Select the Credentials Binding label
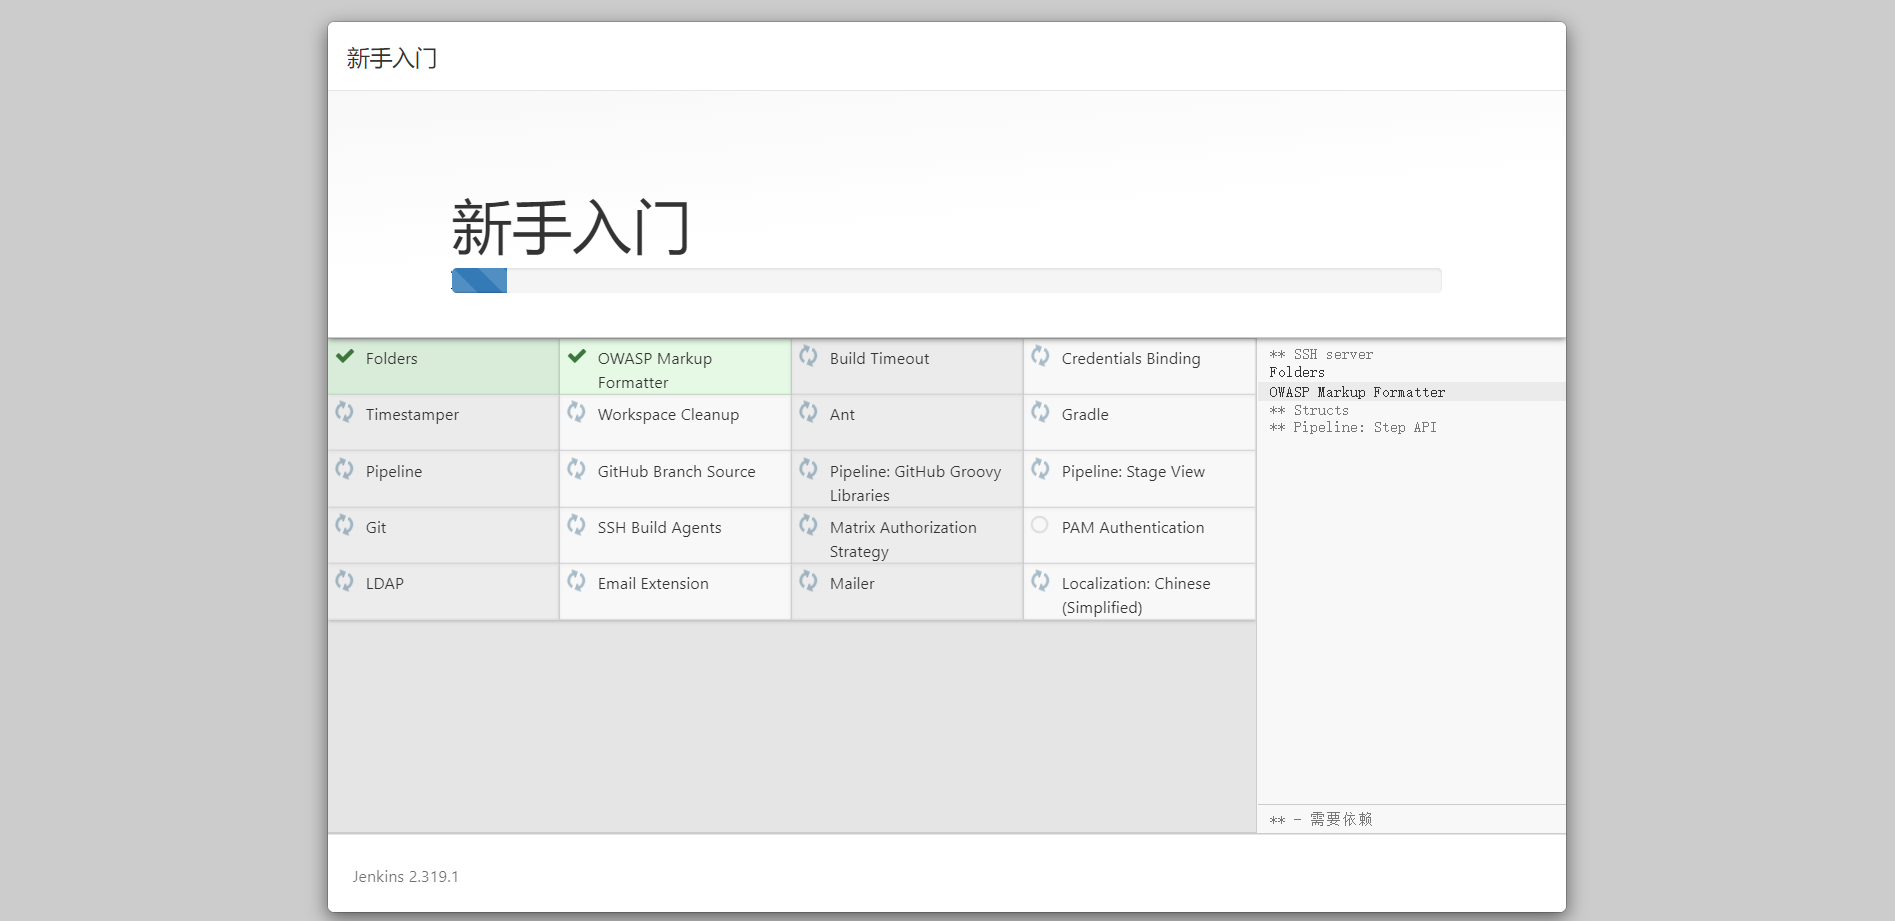This screenshot has height=921, width=1895. point(1131,359)
